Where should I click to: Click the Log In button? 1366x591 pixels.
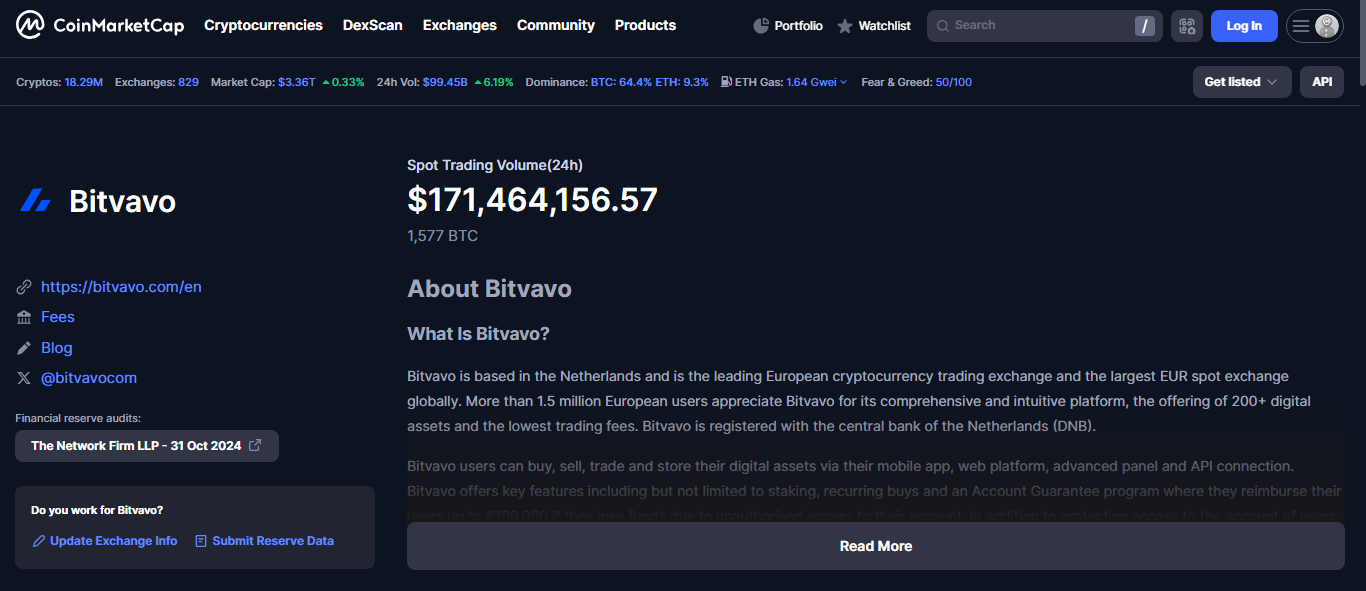[x=1244, y=26]
